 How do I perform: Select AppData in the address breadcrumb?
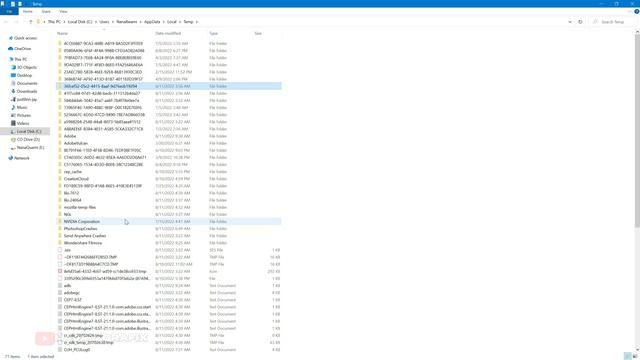pos(152,22)
